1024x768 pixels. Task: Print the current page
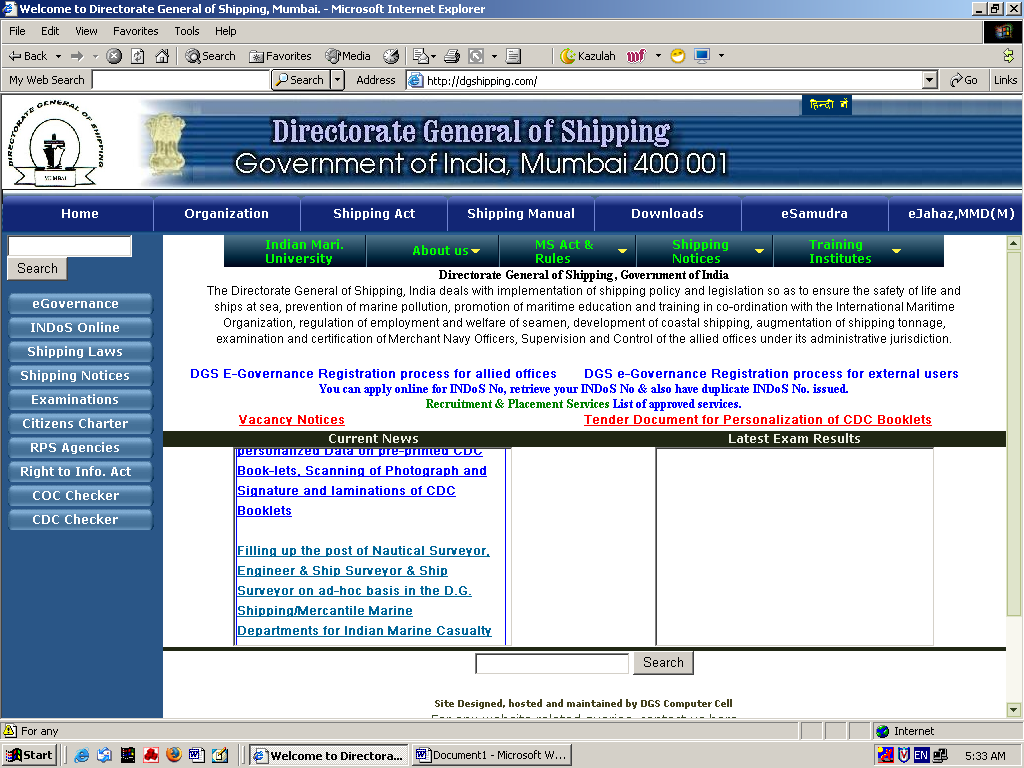(x=452, y=56)
